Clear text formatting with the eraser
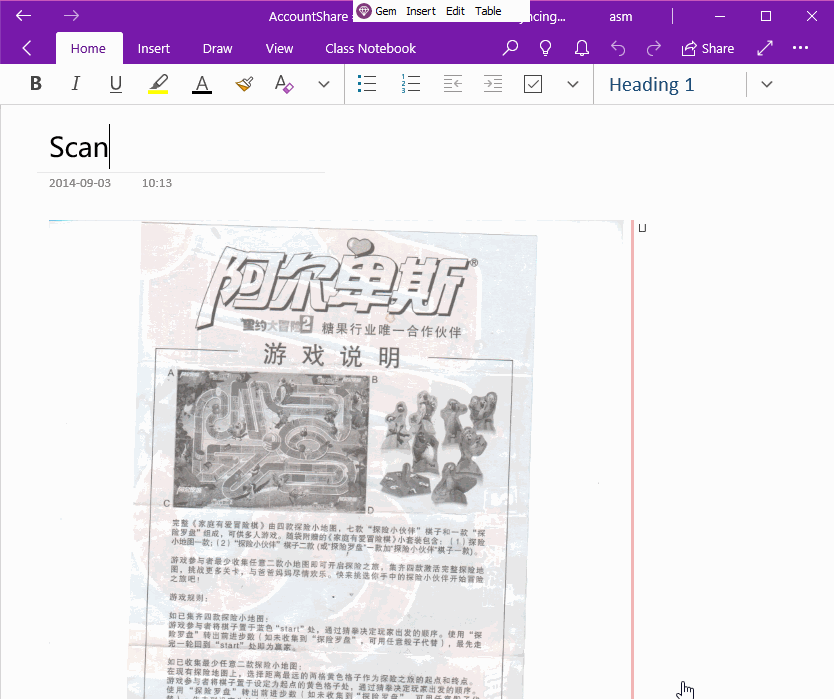The height and width of the screenshot is (699, 834). click(x=284, y=84)
